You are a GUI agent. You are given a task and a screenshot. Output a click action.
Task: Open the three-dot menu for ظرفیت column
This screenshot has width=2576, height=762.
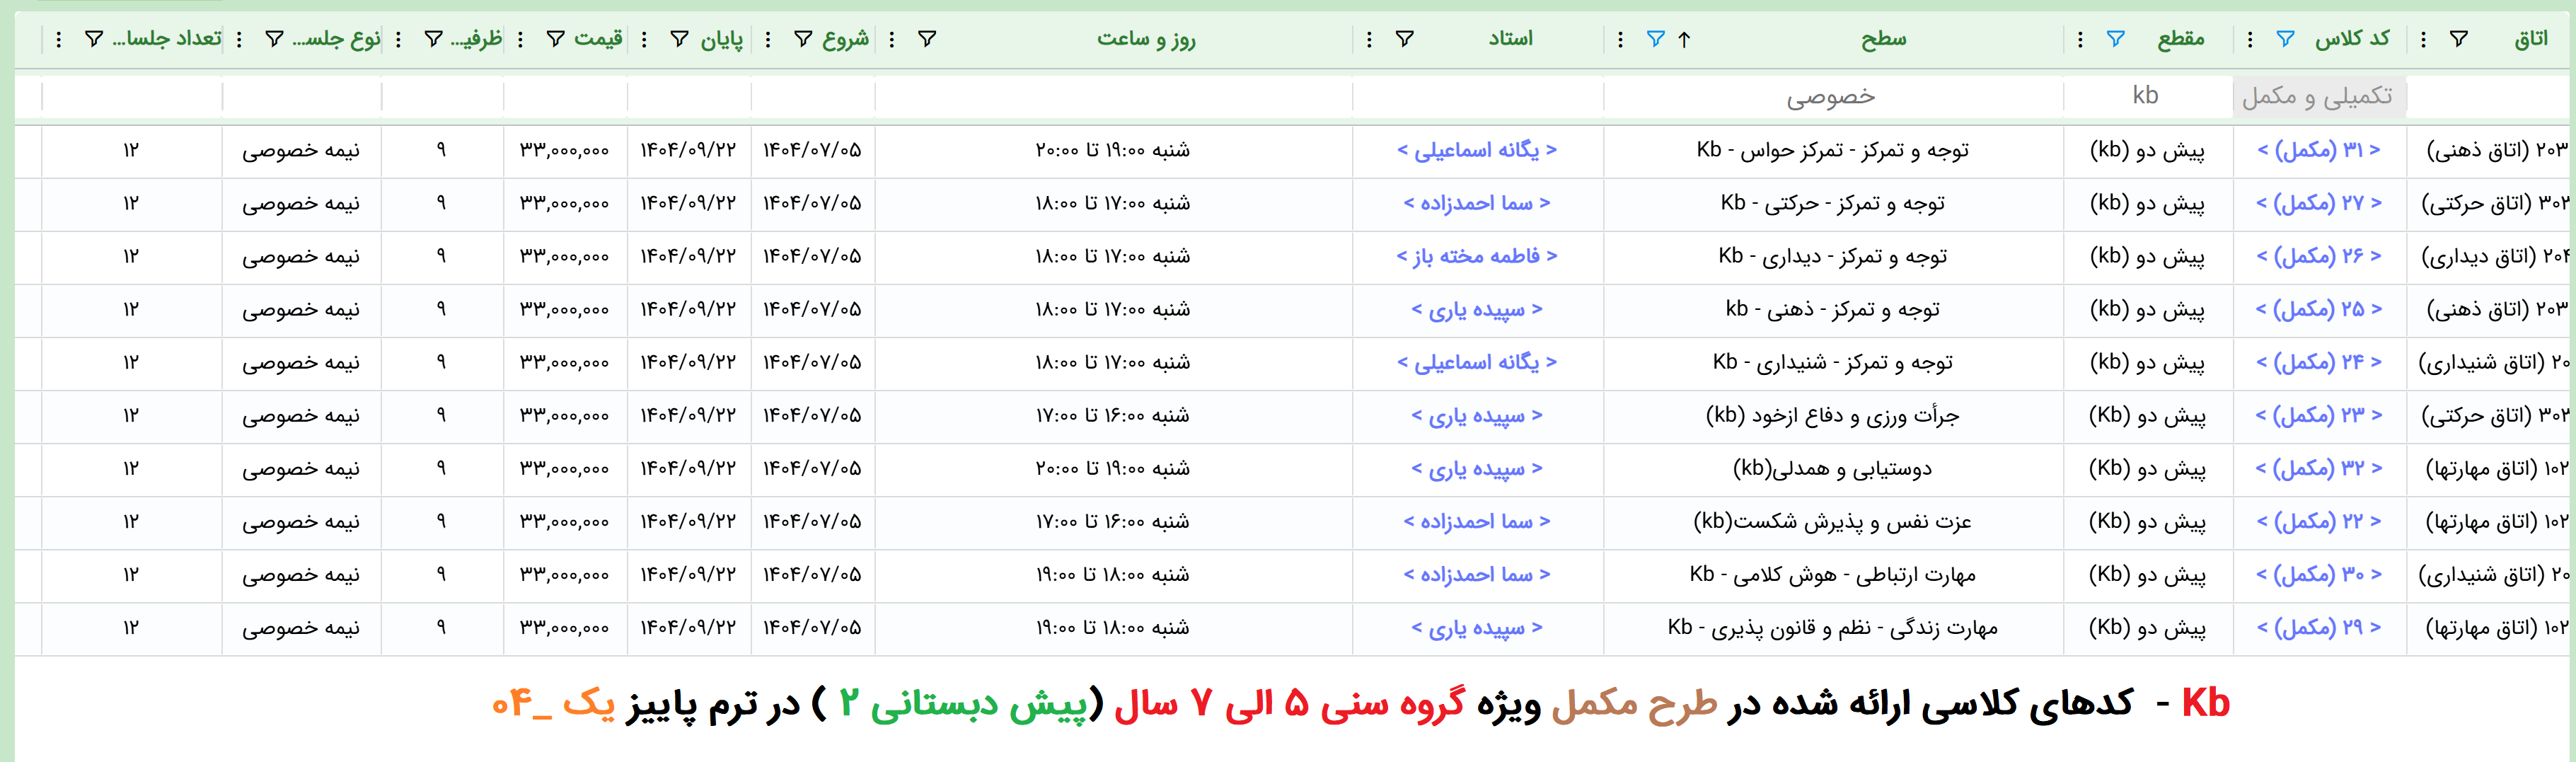[399, 39]
